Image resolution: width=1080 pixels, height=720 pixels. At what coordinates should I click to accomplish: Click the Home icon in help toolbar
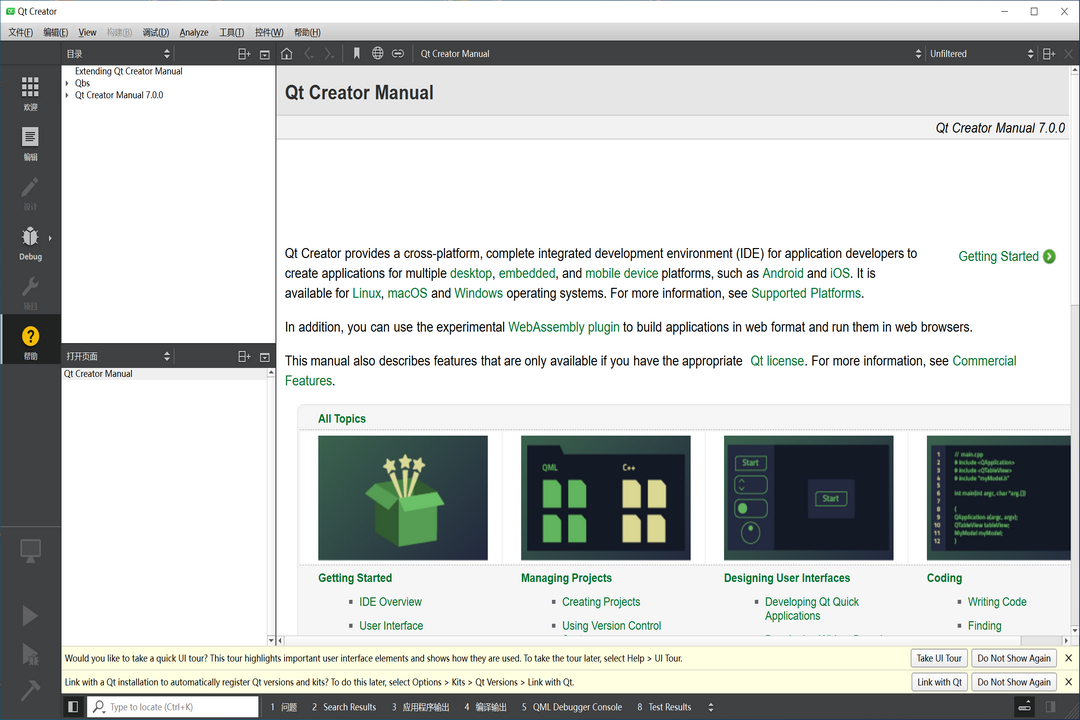click(286, 53)
